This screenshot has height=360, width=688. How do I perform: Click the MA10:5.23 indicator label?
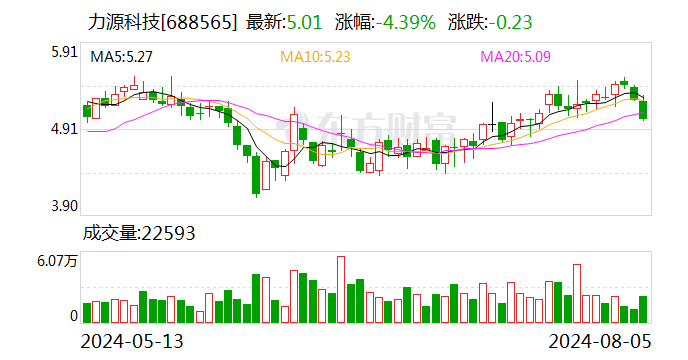(x=315, y=57)
